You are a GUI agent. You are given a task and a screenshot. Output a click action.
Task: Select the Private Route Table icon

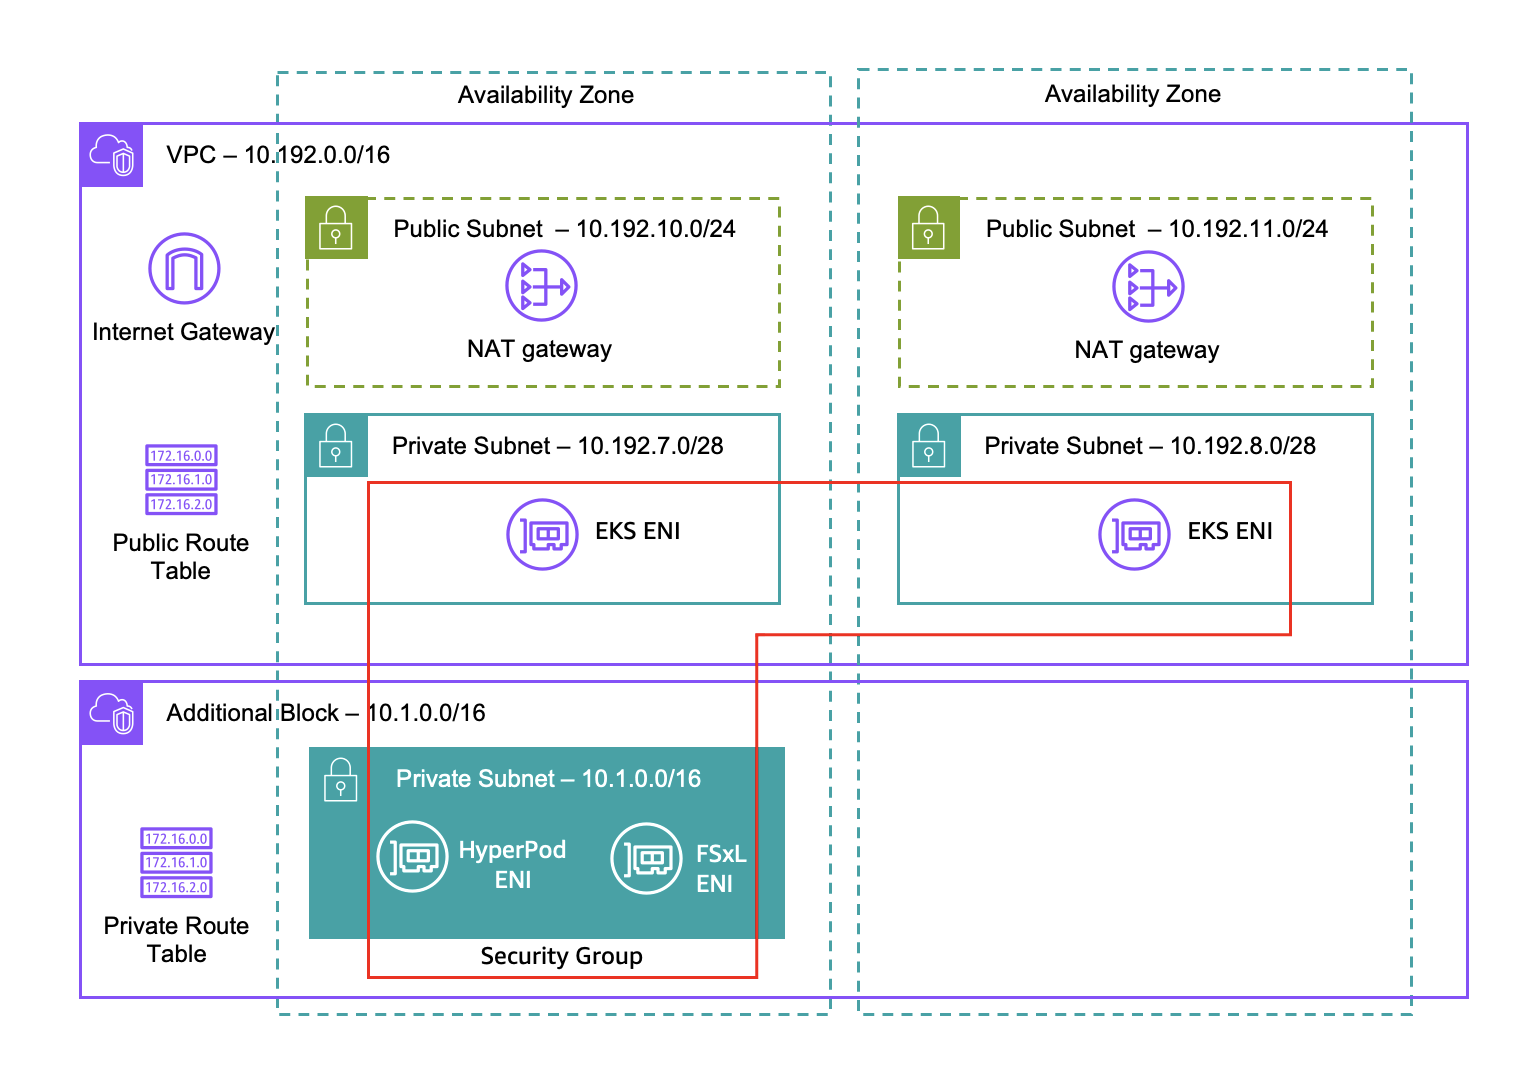176,863
